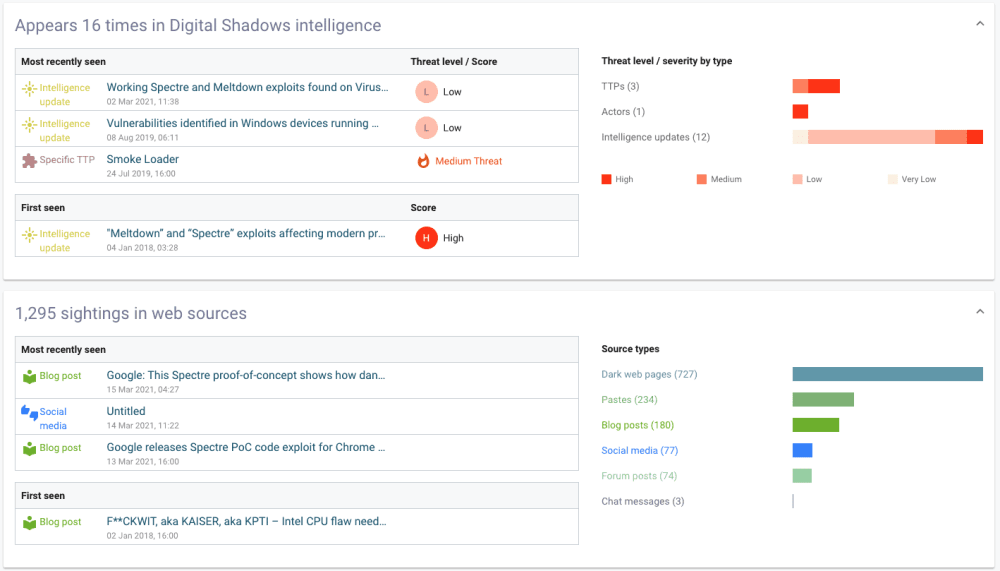1000x571 pixels.
Task: Open Vulnerabilities identified in Windows devices link
Action: click(x=242, y=123)
